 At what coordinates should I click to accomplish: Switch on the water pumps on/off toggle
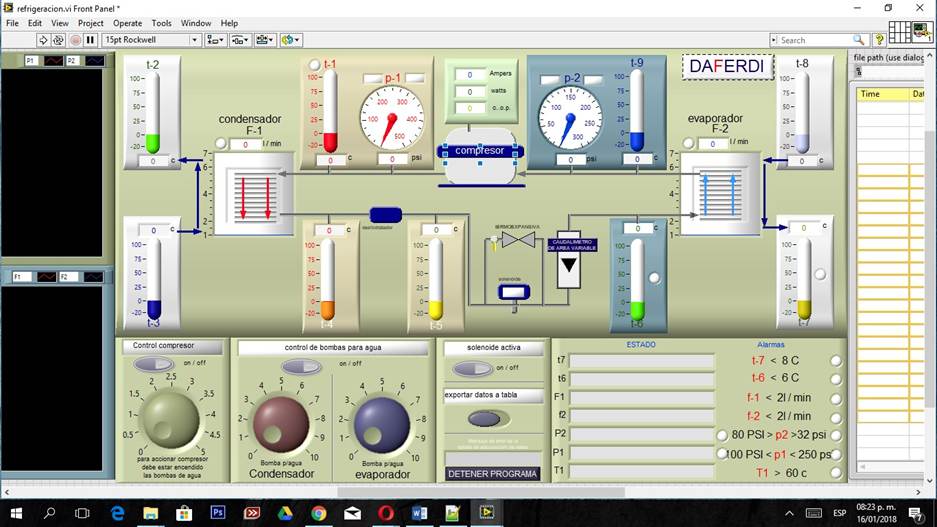pos(301,367)
